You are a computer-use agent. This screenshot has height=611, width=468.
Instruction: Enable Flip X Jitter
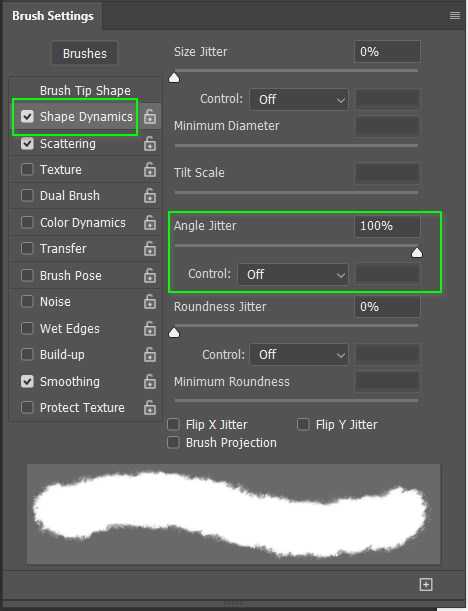(x=173, y=424)
